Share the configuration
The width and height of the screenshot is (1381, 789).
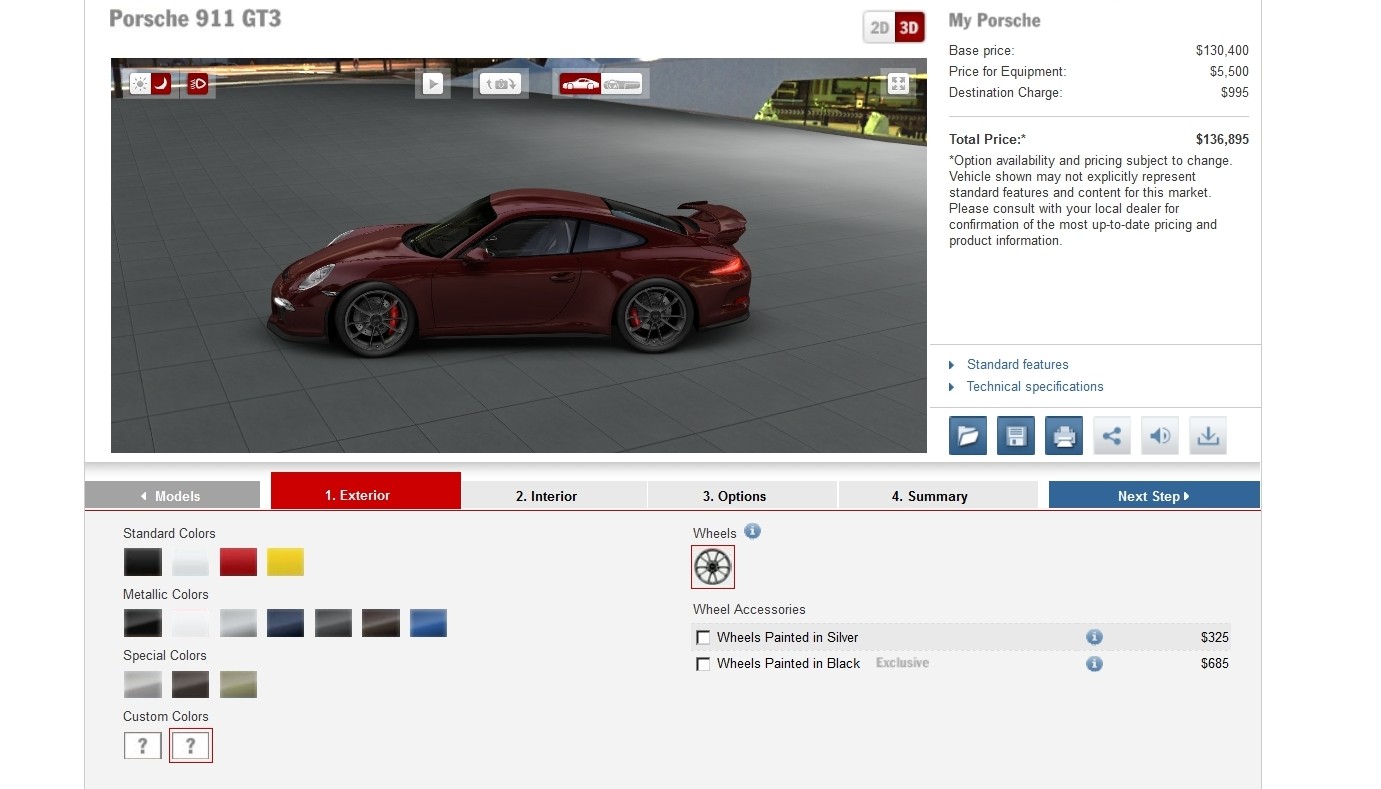coord(1112,436)
